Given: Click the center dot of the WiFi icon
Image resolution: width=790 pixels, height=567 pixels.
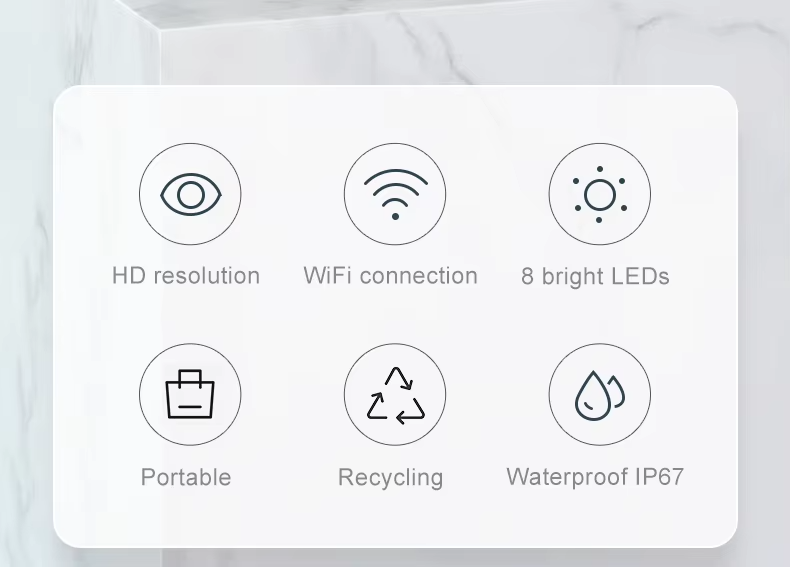Looking at the screenshot, I should 396,216.
